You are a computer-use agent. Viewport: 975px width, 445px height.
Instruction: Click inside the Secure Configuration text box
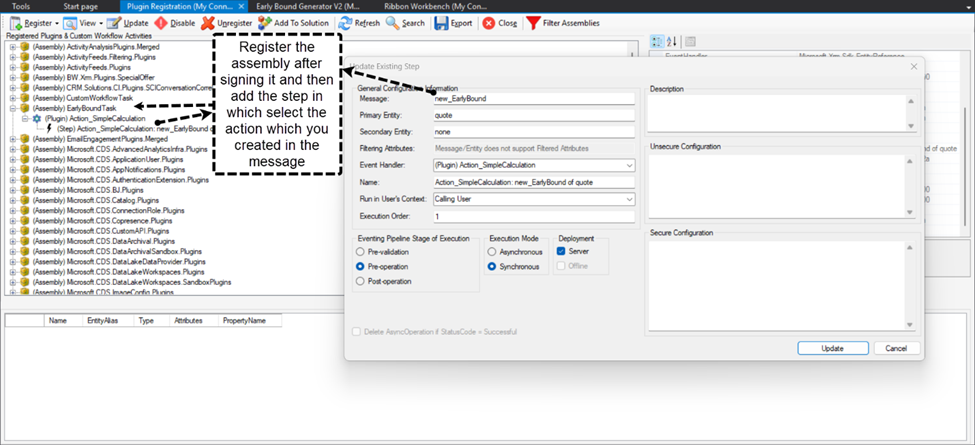pyautogui.click(x=776, y=286)
